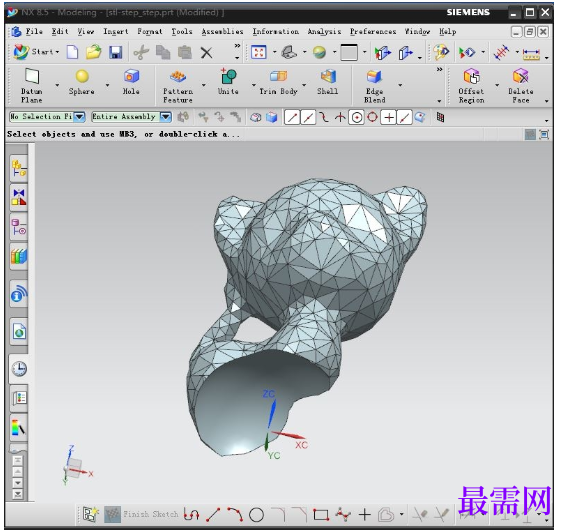Open the Assembly Navigator sidebar tab
This screenshot has height=532, width=570.
click(x=19, y=168)
